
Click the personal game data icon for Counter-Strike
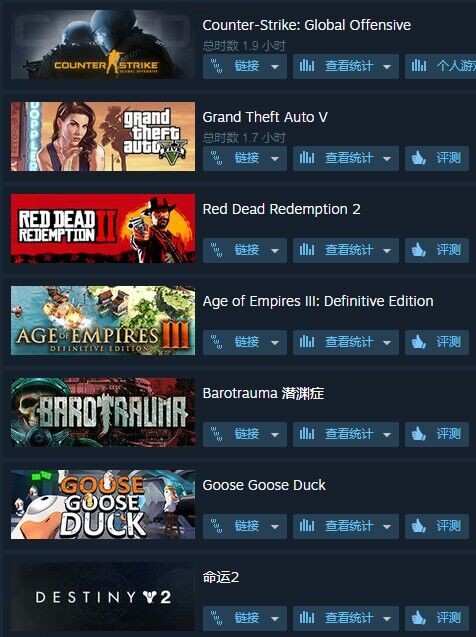pyautogui.click(x=419, y=66)
